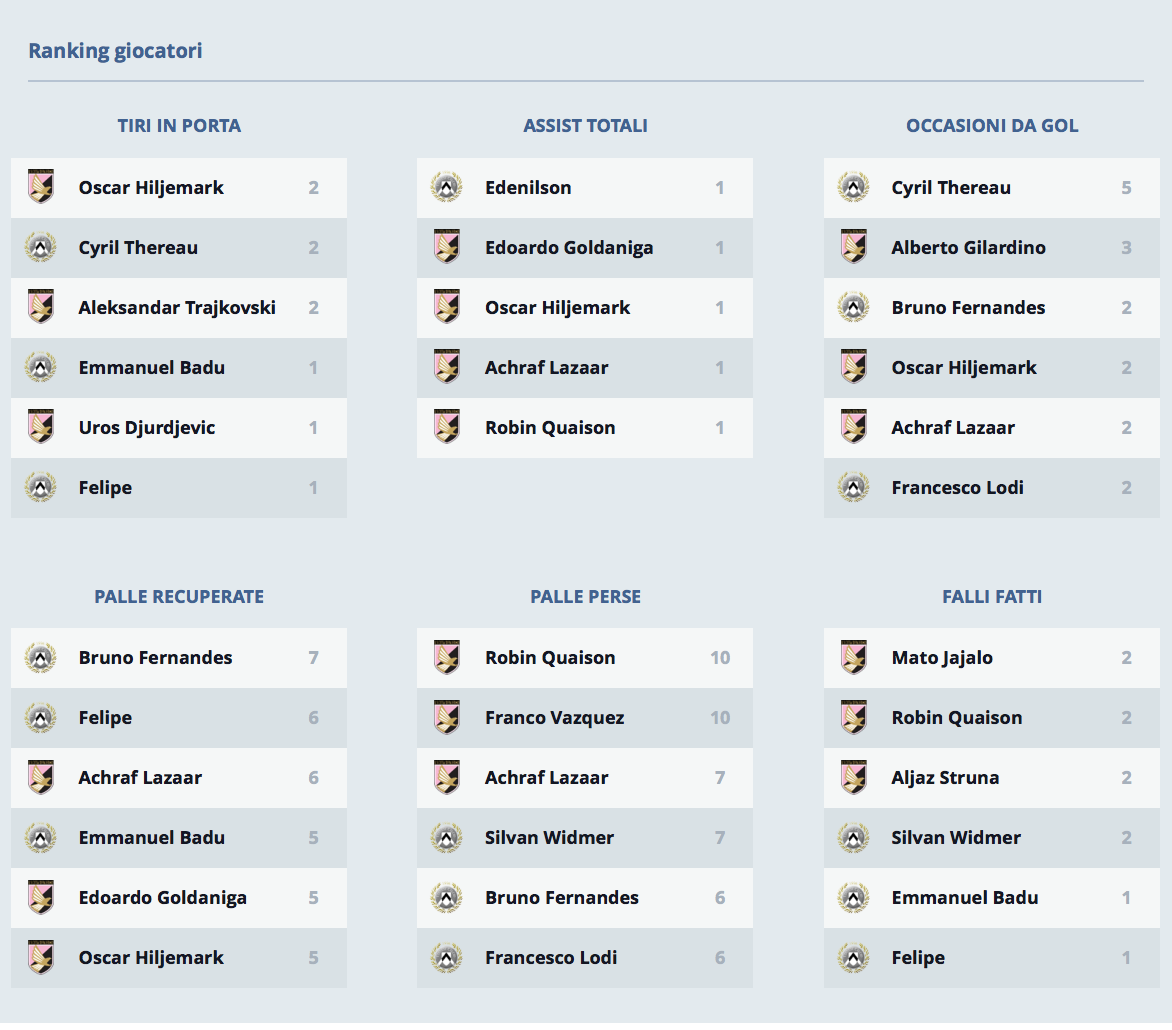Click Udinese crest next to Francesco Lodi in Palle Perse
1172x1030 pixels.
click(447, 957)
